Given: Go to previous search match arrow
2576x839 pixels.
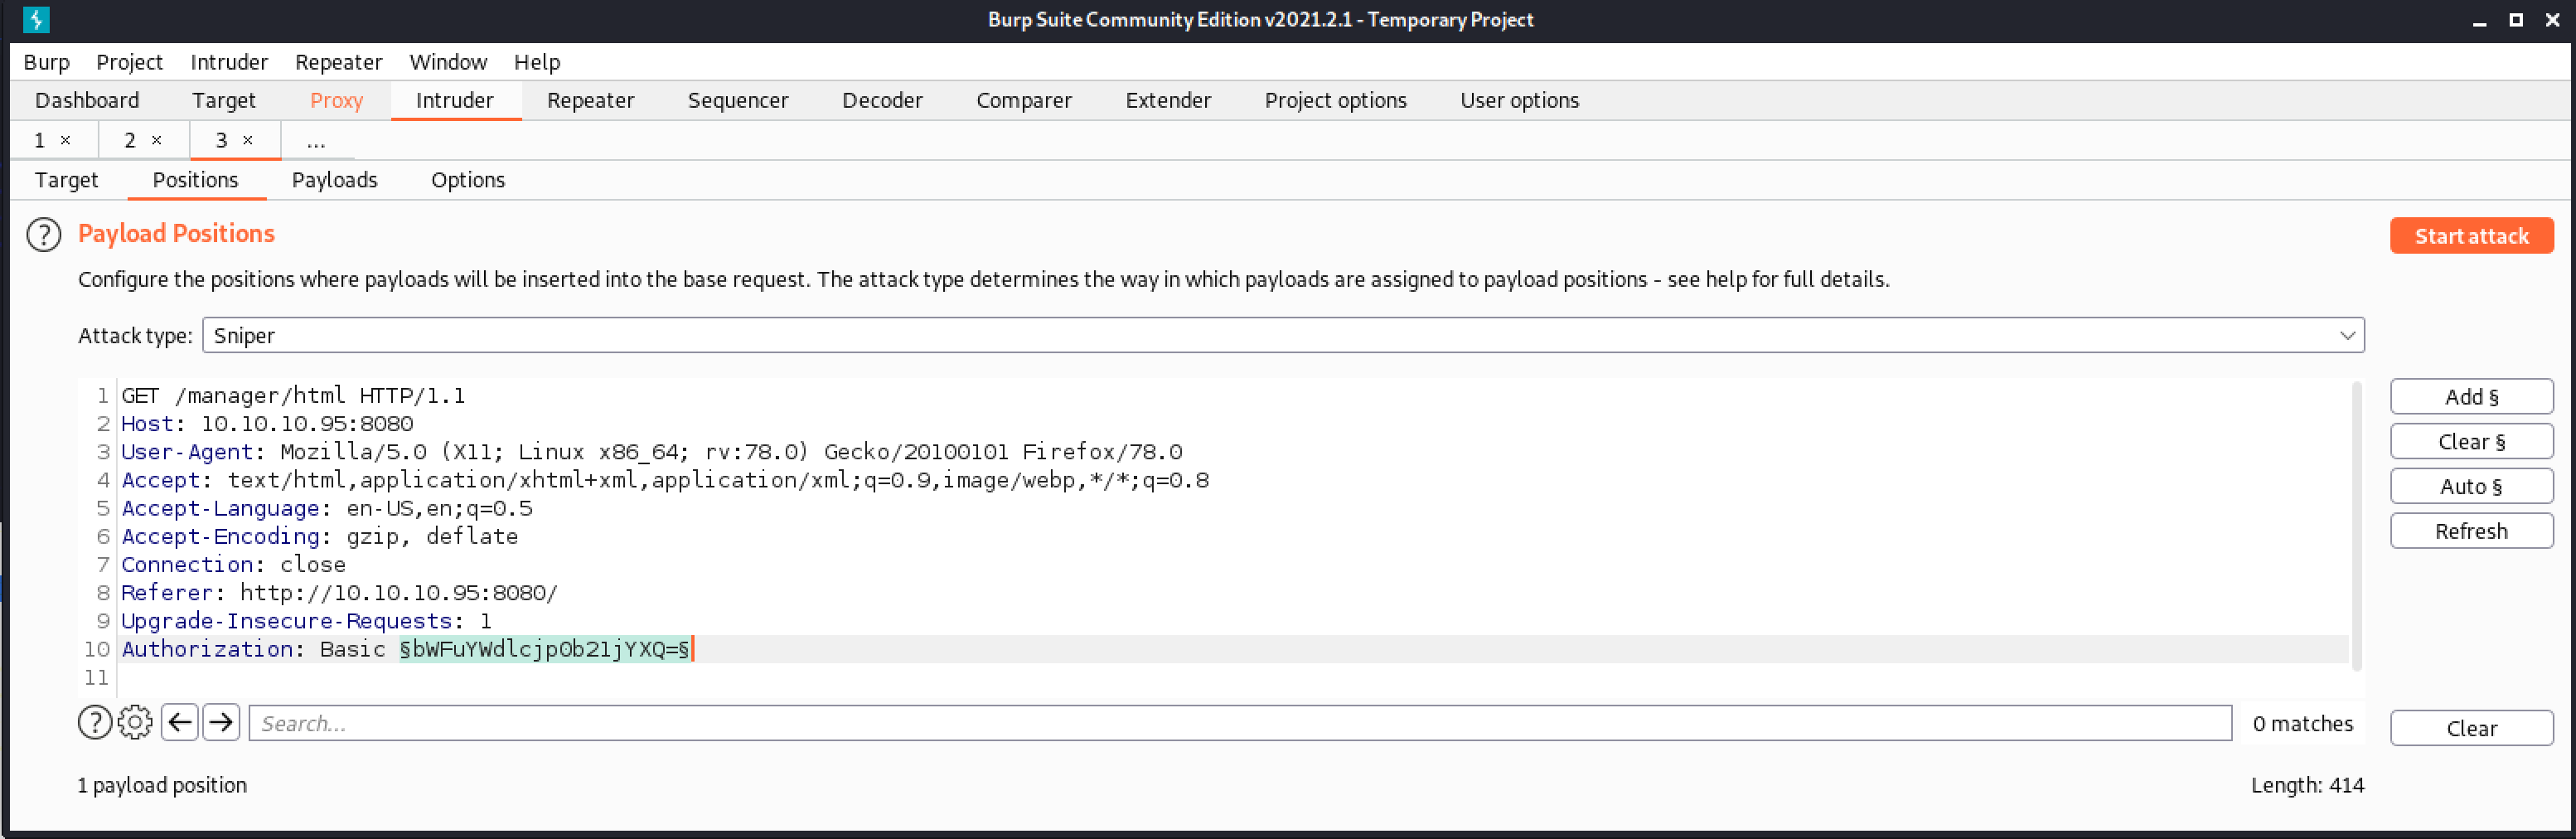Looking at the screenshot, I should tap(180, 722).
